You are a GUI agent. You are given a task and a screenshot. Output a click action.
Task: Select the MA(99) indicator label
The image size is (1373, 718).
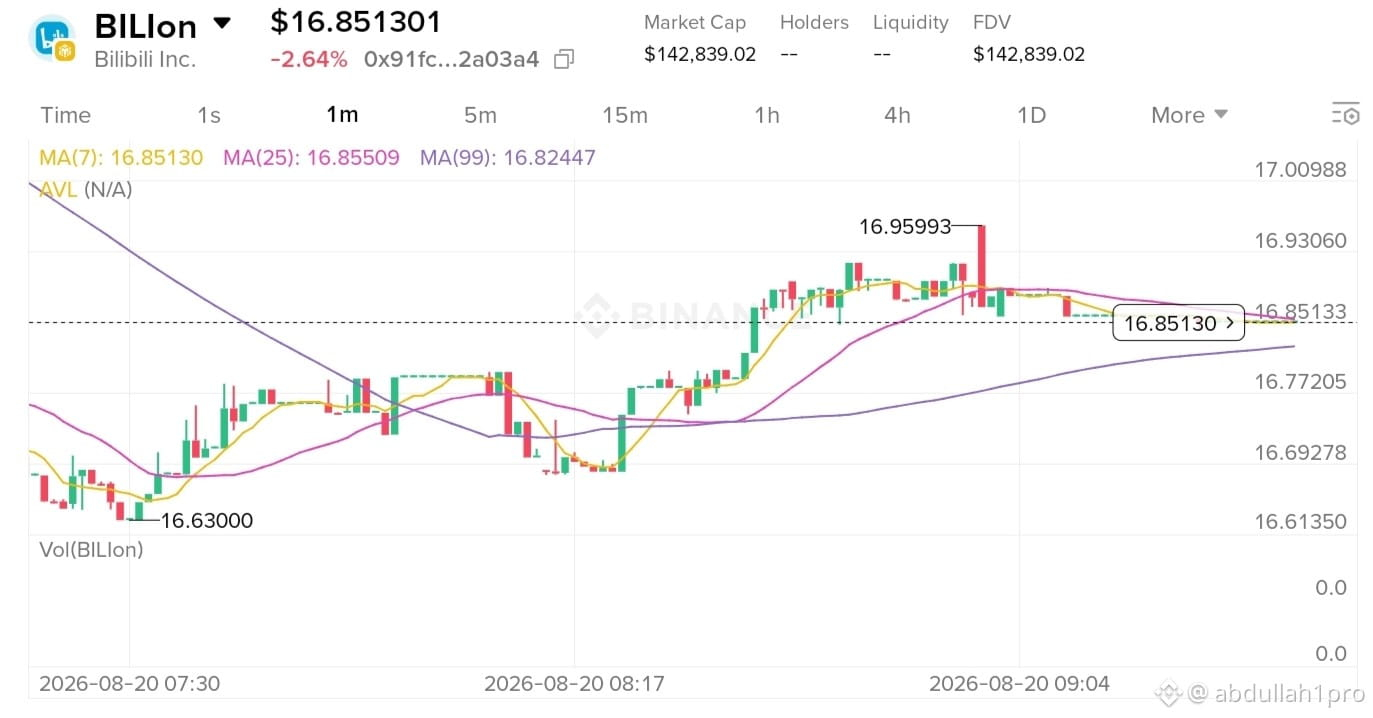click(x=508, y=158)
